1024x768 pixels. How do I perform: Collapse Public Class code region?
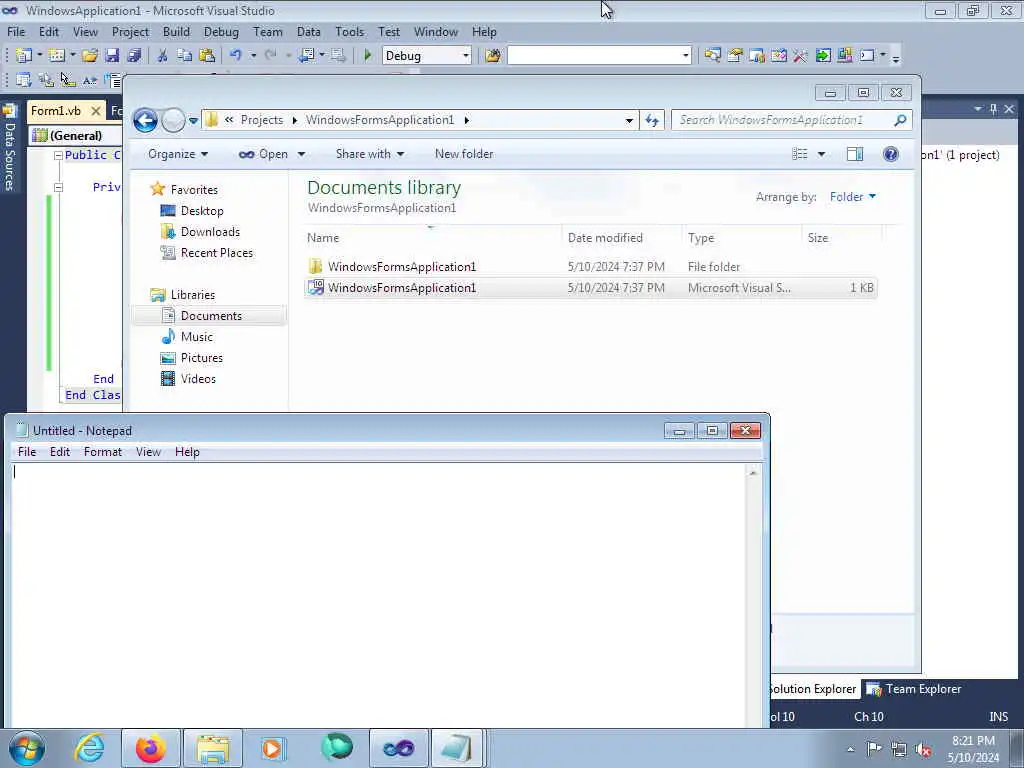click(58, 155)
